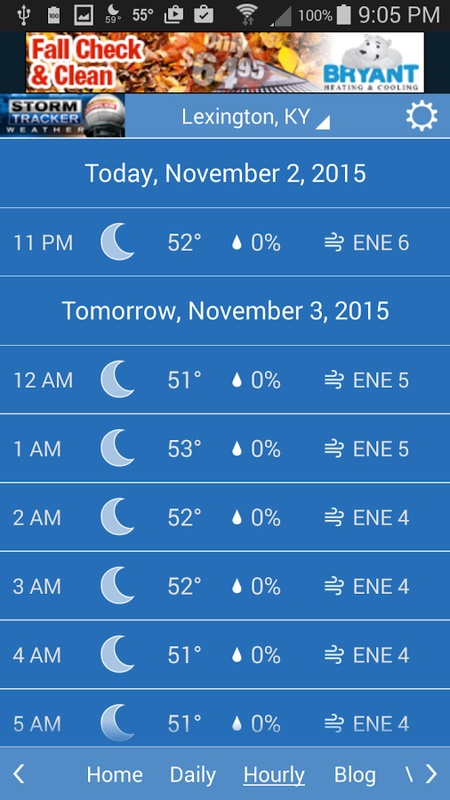Screen dimensions: 450x800
Task: Switch to the Daily tab
Action: [193, 775]
